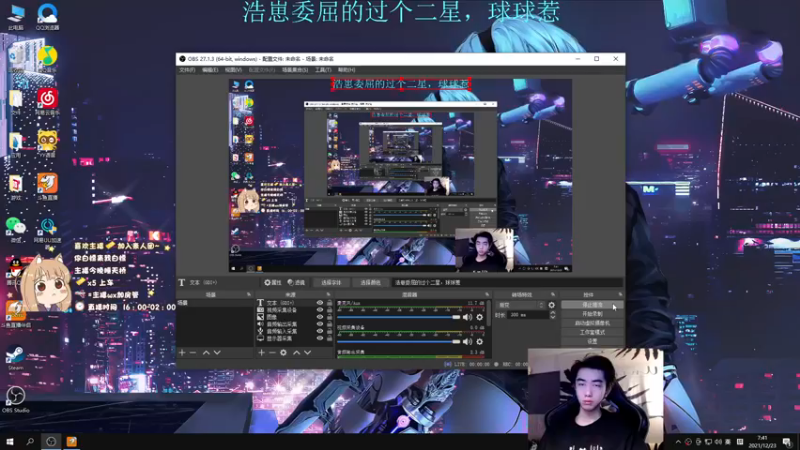
Task: Mute the 麦克风/Aux channel speaker icon
Action: (x=467, y=317)
